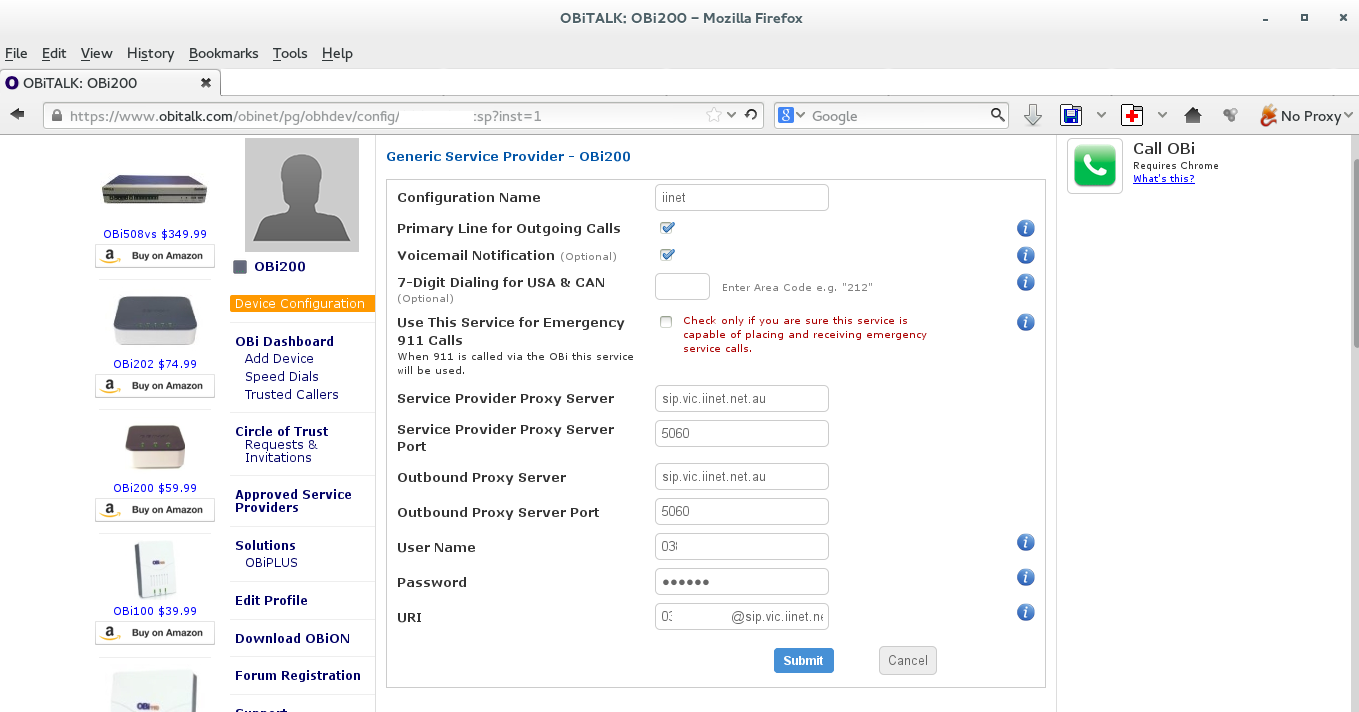
Task: Open info icon for Password
Action: pyautogui.click(x=1025, y=577)
